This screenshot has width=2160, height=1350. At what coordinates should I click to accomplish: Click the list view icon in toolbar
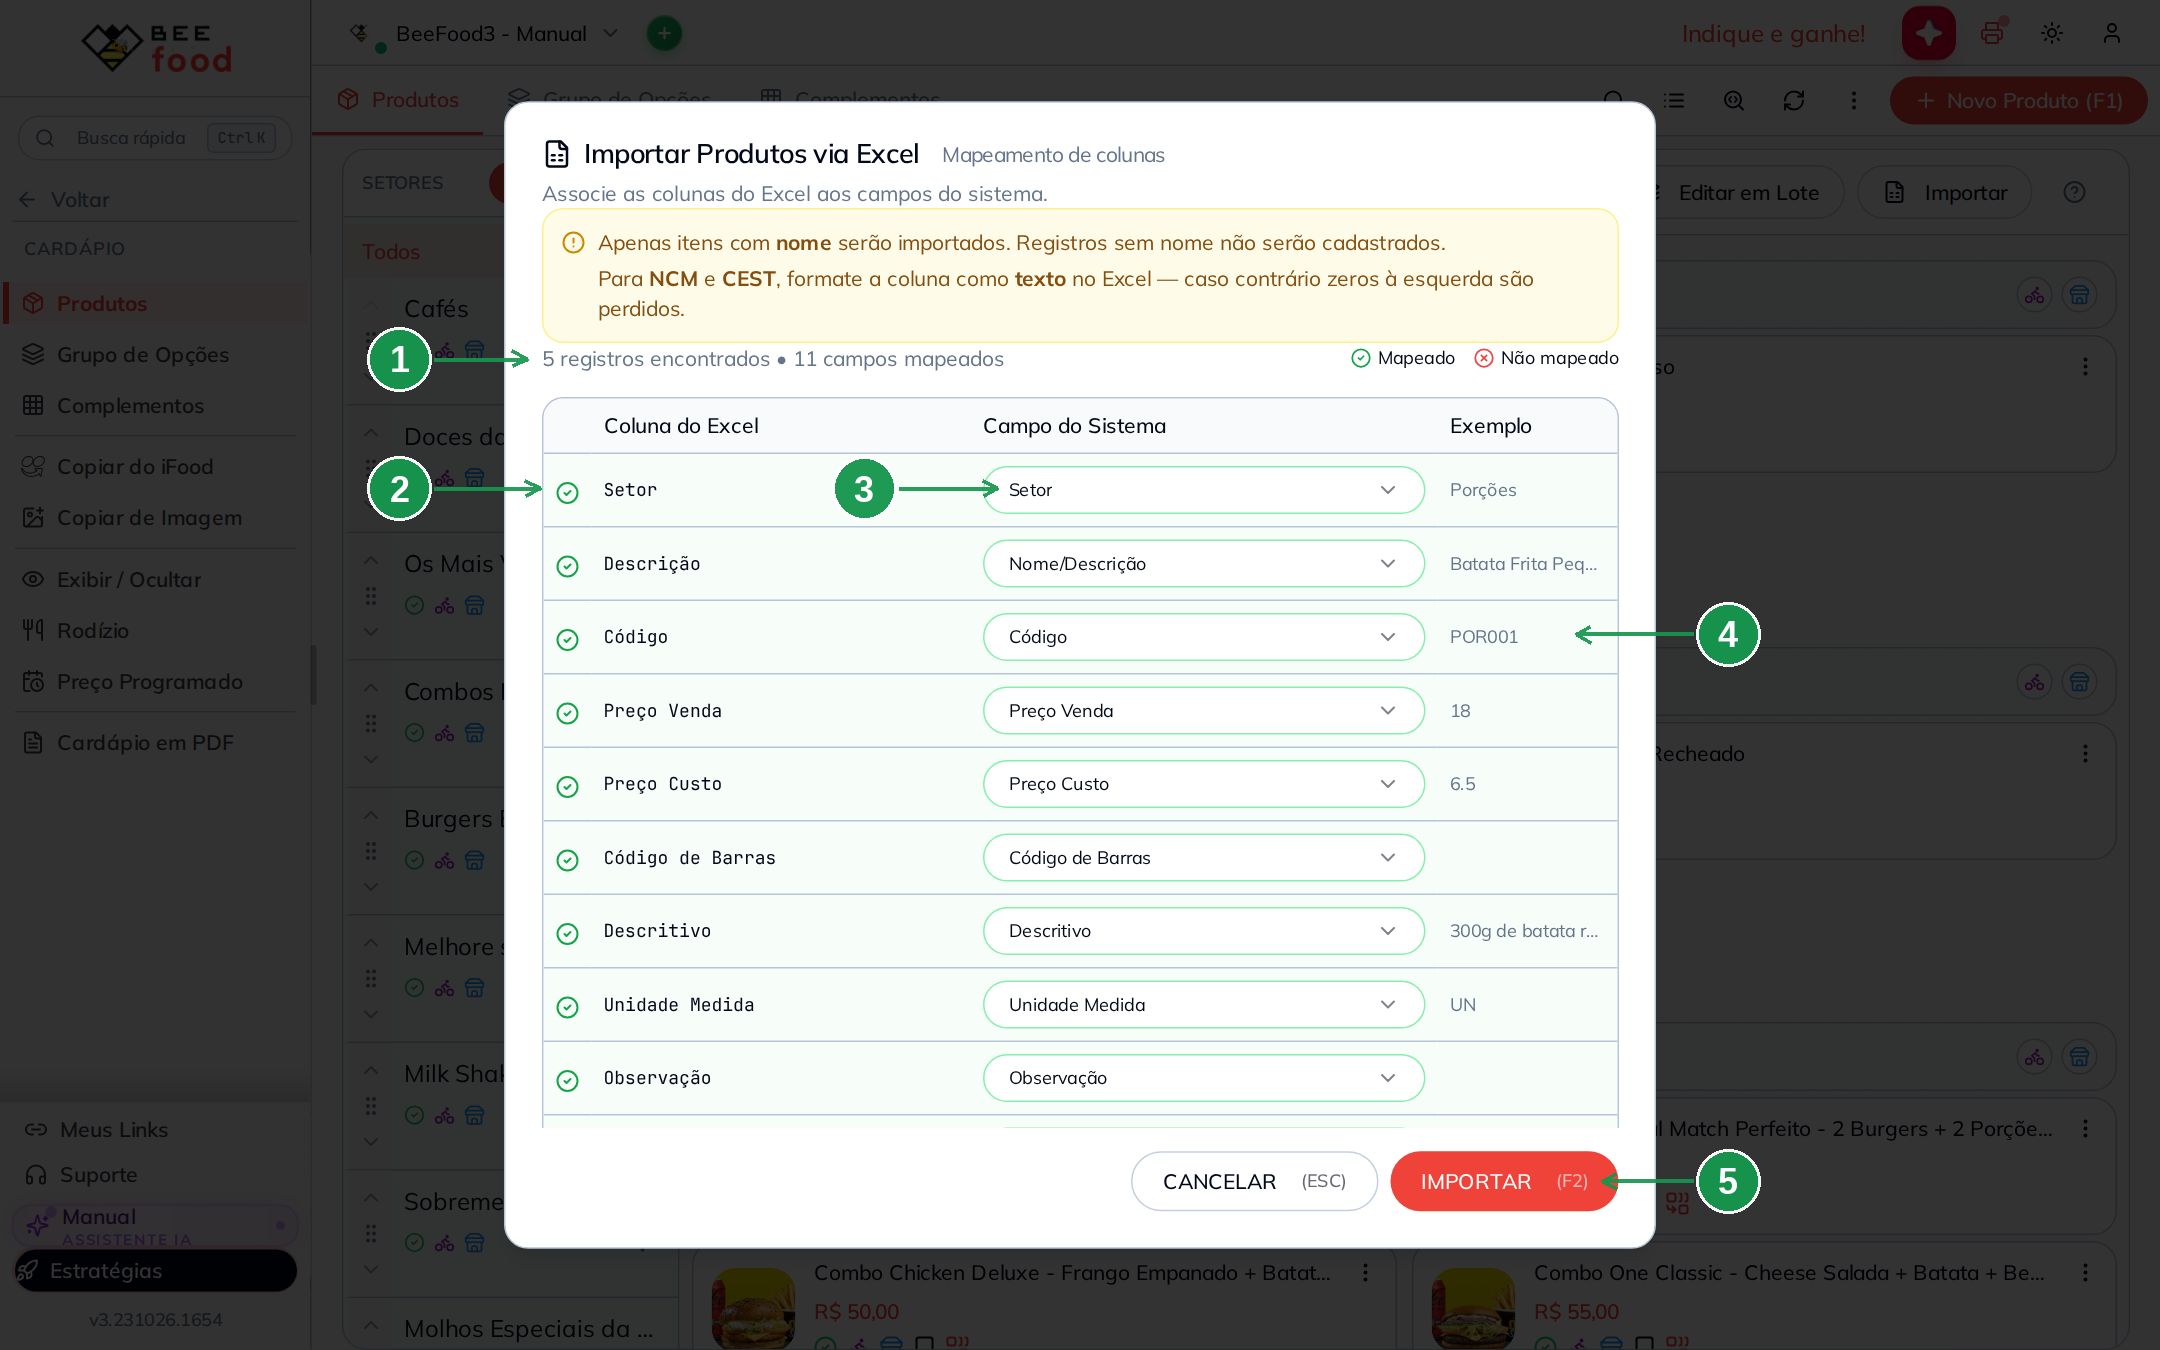click(x=1674, y=100)
